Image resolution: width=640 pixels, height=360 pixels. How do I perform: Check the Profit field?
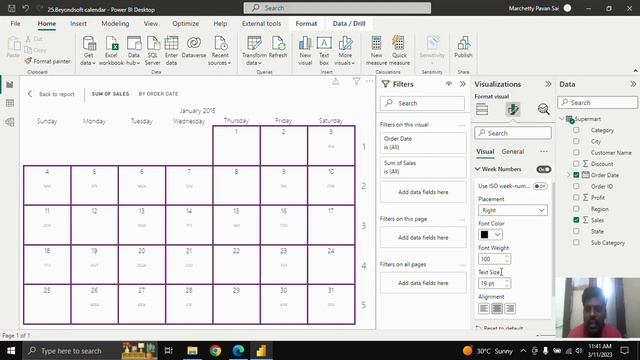[576, 198]
